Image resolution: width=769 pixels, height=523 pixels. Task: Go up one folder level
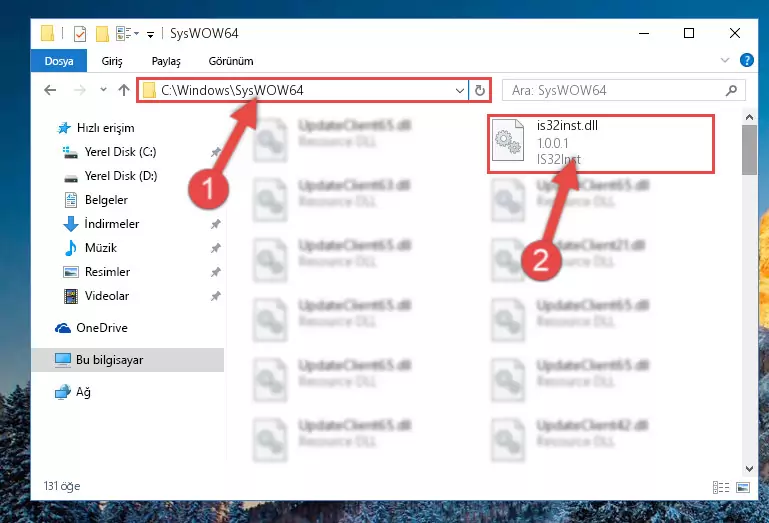[124, 90]
